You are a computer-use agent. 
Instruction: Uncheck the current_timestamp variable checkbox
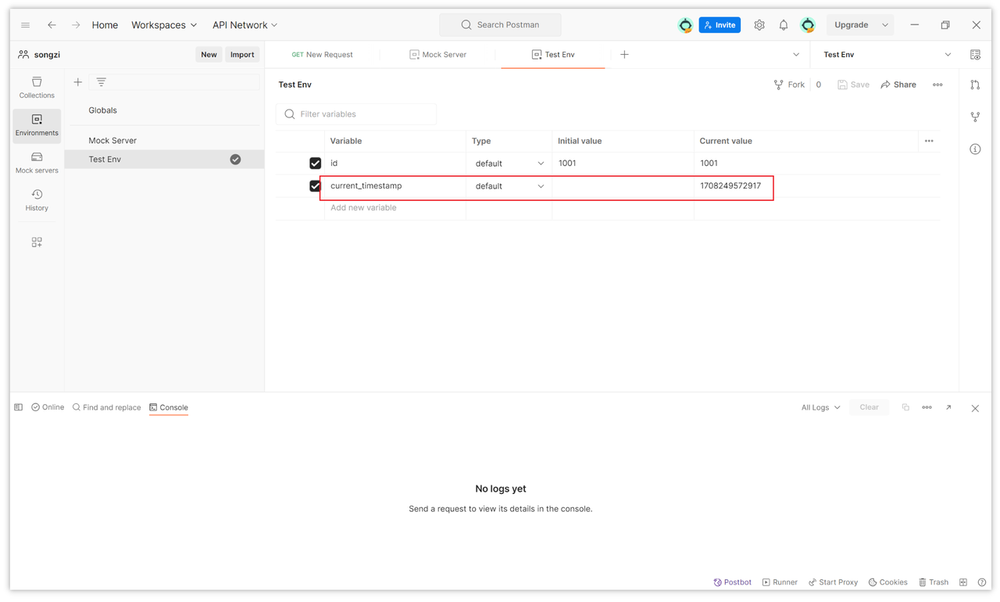315,186
